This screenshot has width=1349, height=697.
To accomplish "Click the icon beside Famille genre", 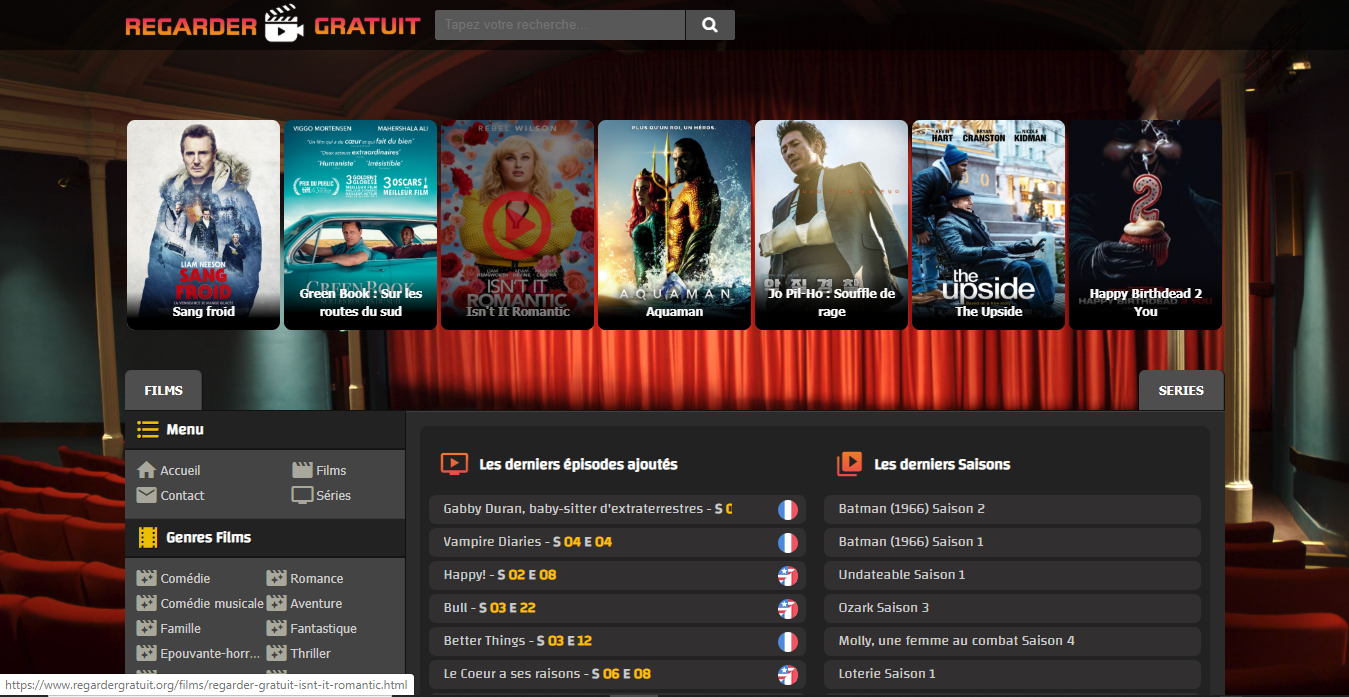I will [x=146, y=628].
